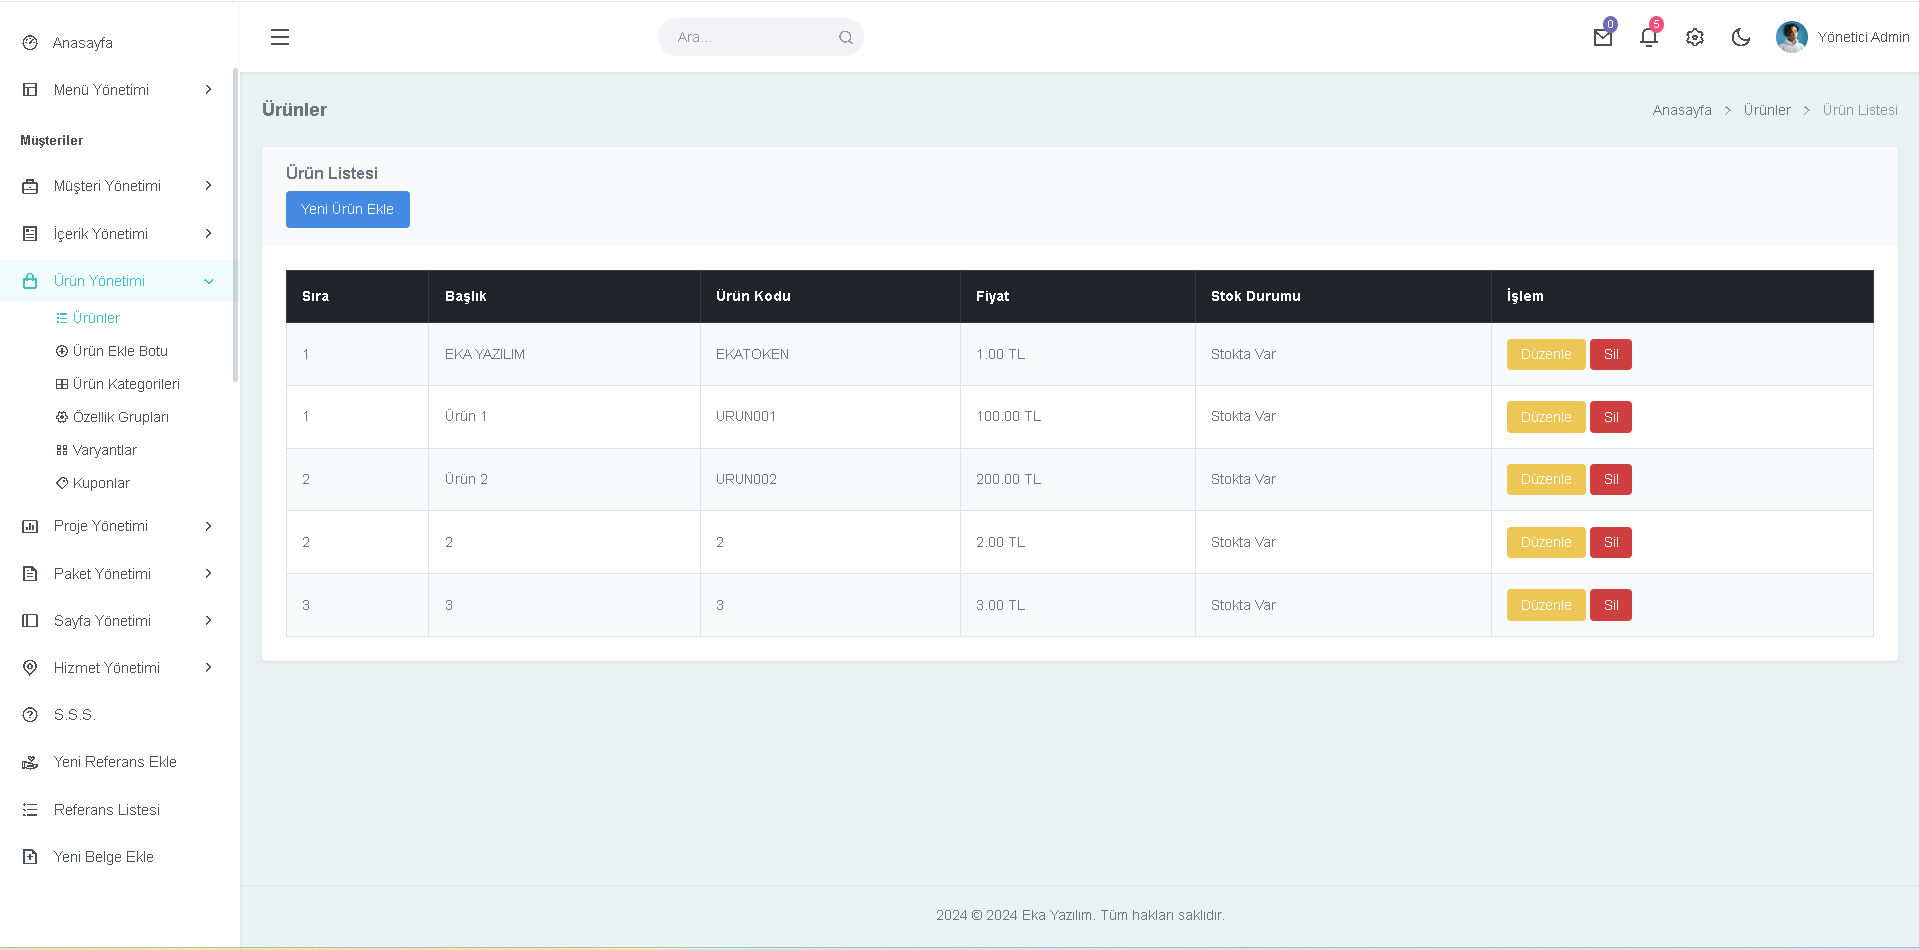1919x950 pixels.
Task: Click Sil for 3.00 TL row
Action: pos(1611,605)
